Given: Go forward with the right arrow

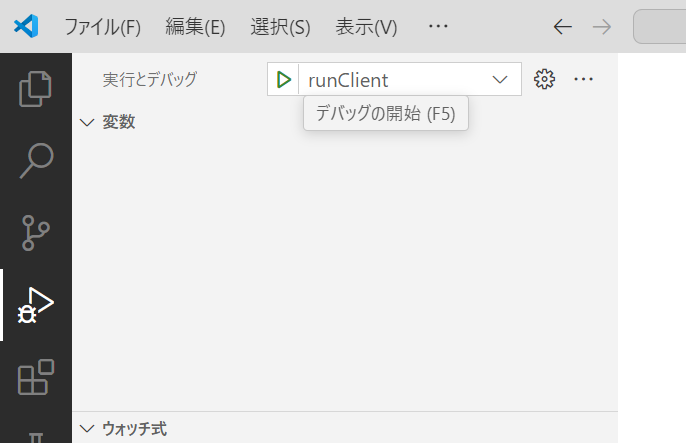Looking at the screenshot, I should click(x=602, y=27).
